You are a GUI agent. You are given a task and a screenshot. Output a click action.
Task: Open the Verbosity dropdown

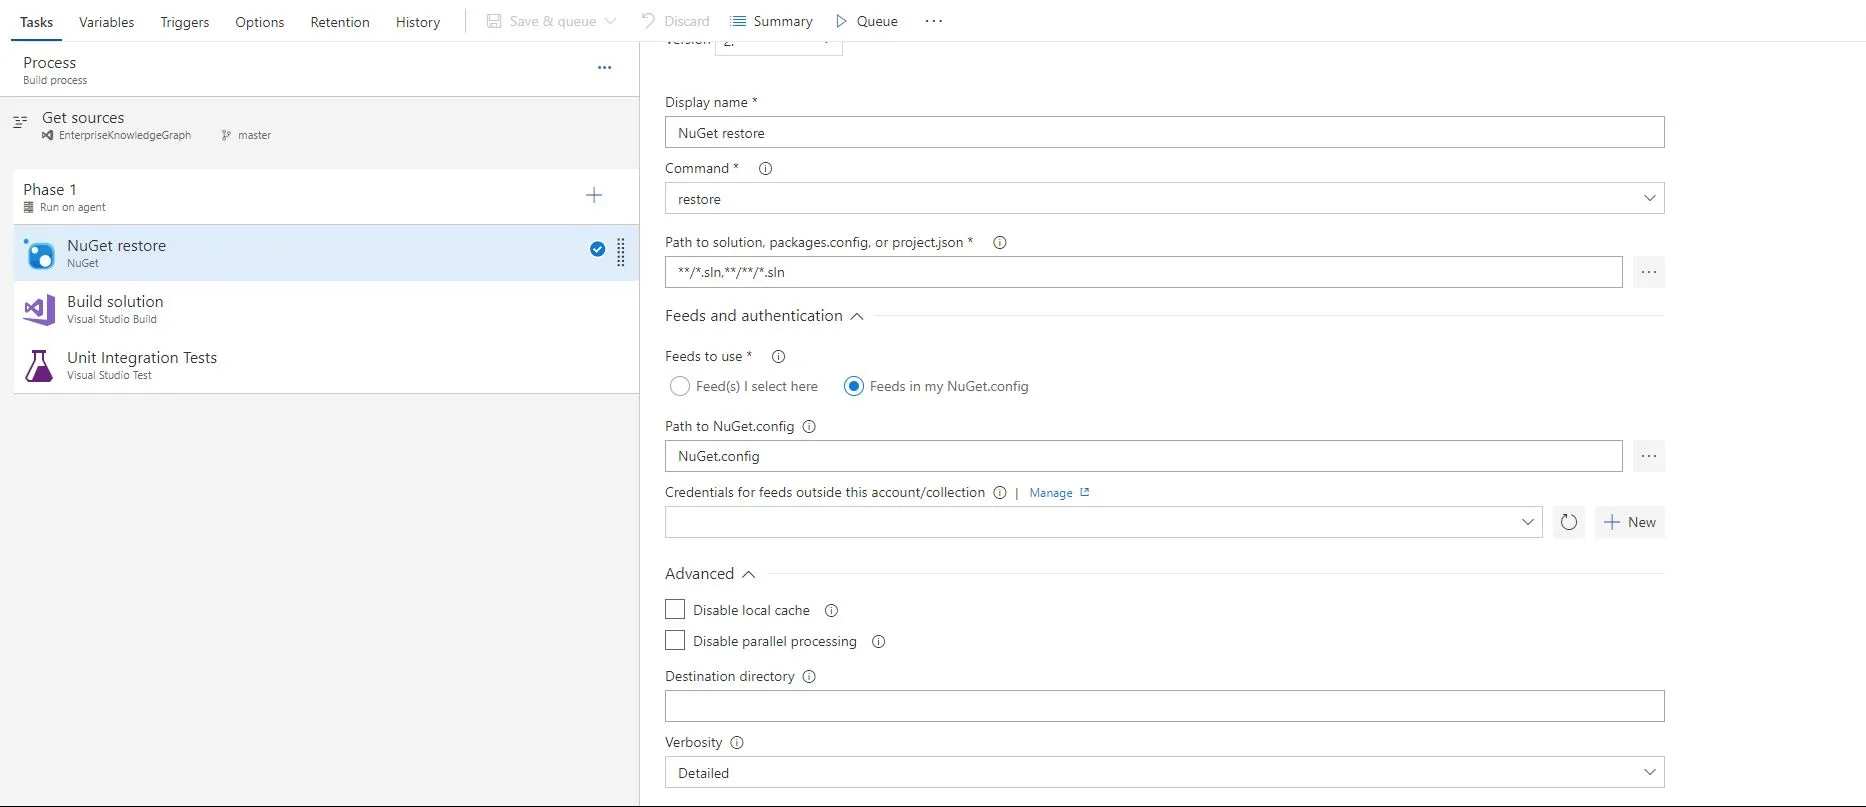point(1164,773)
